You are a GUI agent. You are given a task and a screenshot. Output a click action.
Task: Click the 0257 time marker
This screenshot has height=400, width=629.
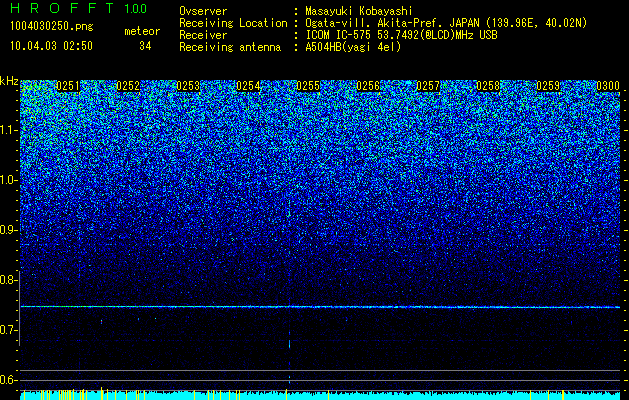428,86
